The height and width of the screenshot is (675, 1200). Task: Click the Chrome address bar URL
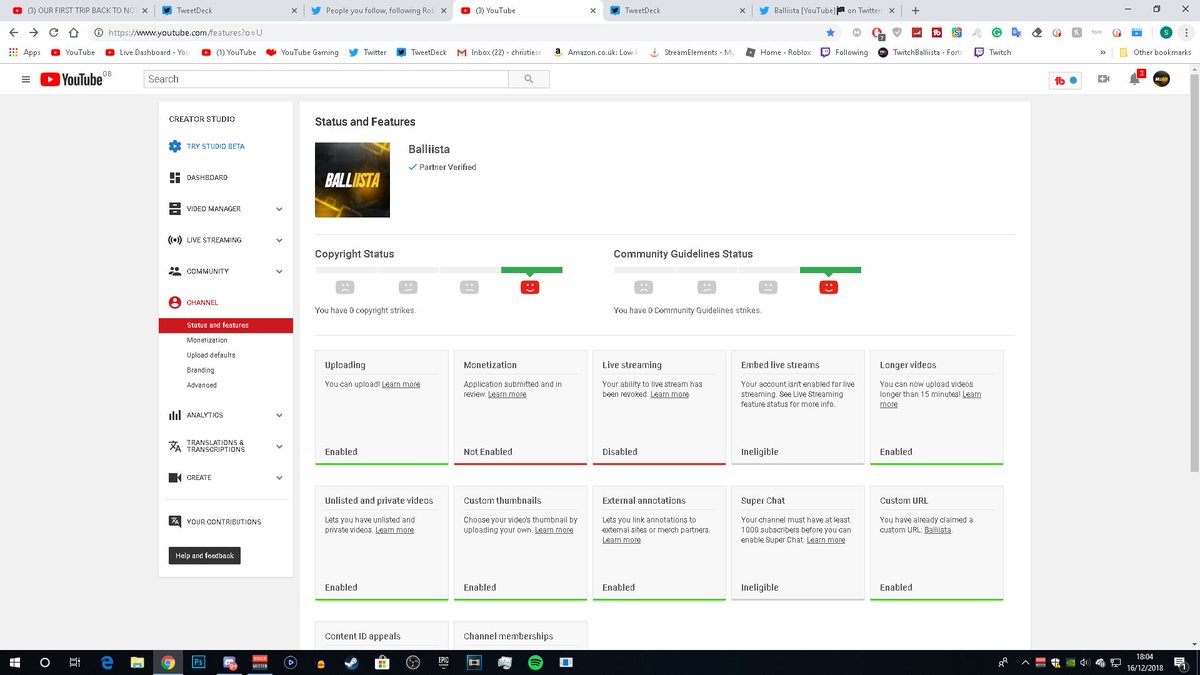[185, 32]
